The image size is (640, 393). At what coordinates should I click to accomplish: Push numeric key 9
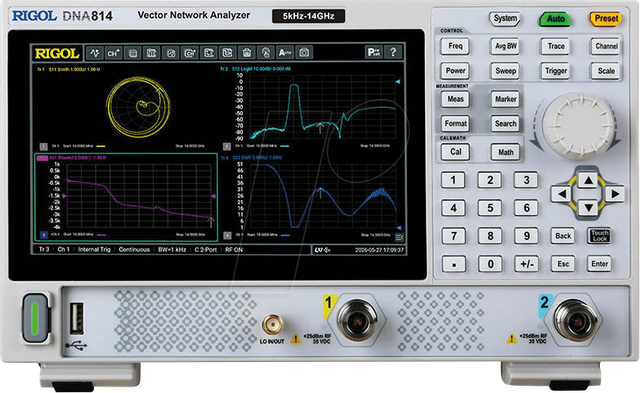pos(527,236)
